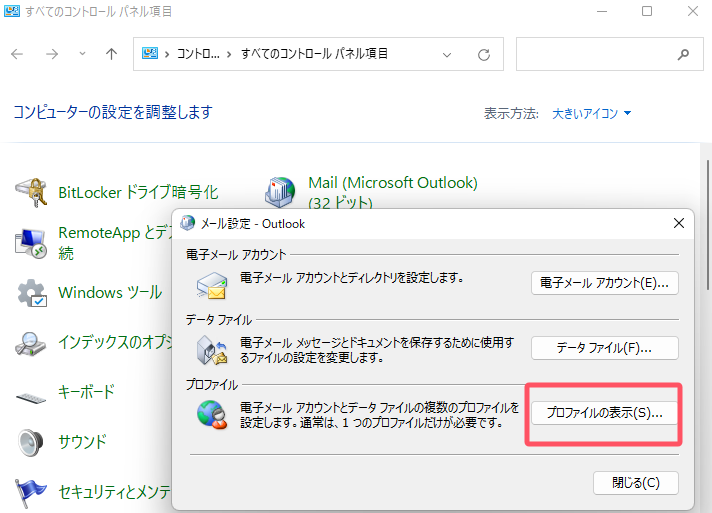Open サウンド link
The height and width of the screenshot is (513, 712).
pos(82,441)
